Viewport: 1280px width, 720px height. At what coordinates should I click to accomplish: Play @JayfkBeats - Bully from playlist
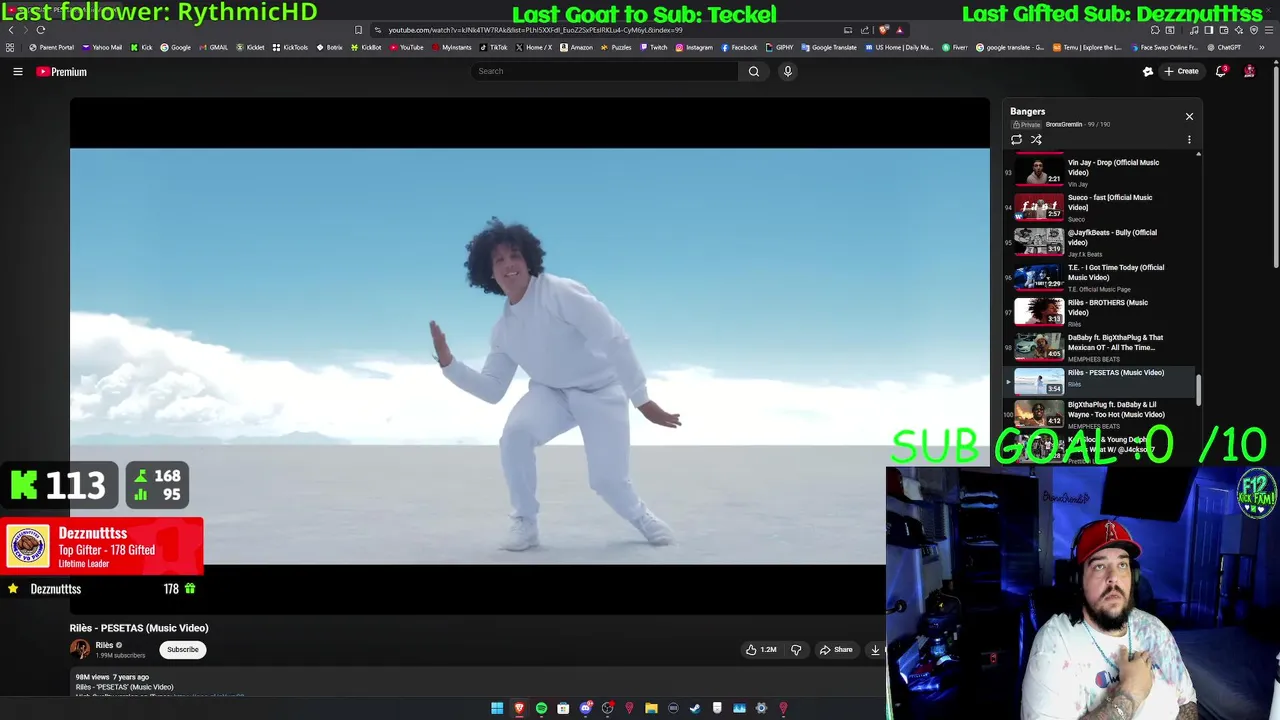pyautogui.click(x=1100, y=242)
